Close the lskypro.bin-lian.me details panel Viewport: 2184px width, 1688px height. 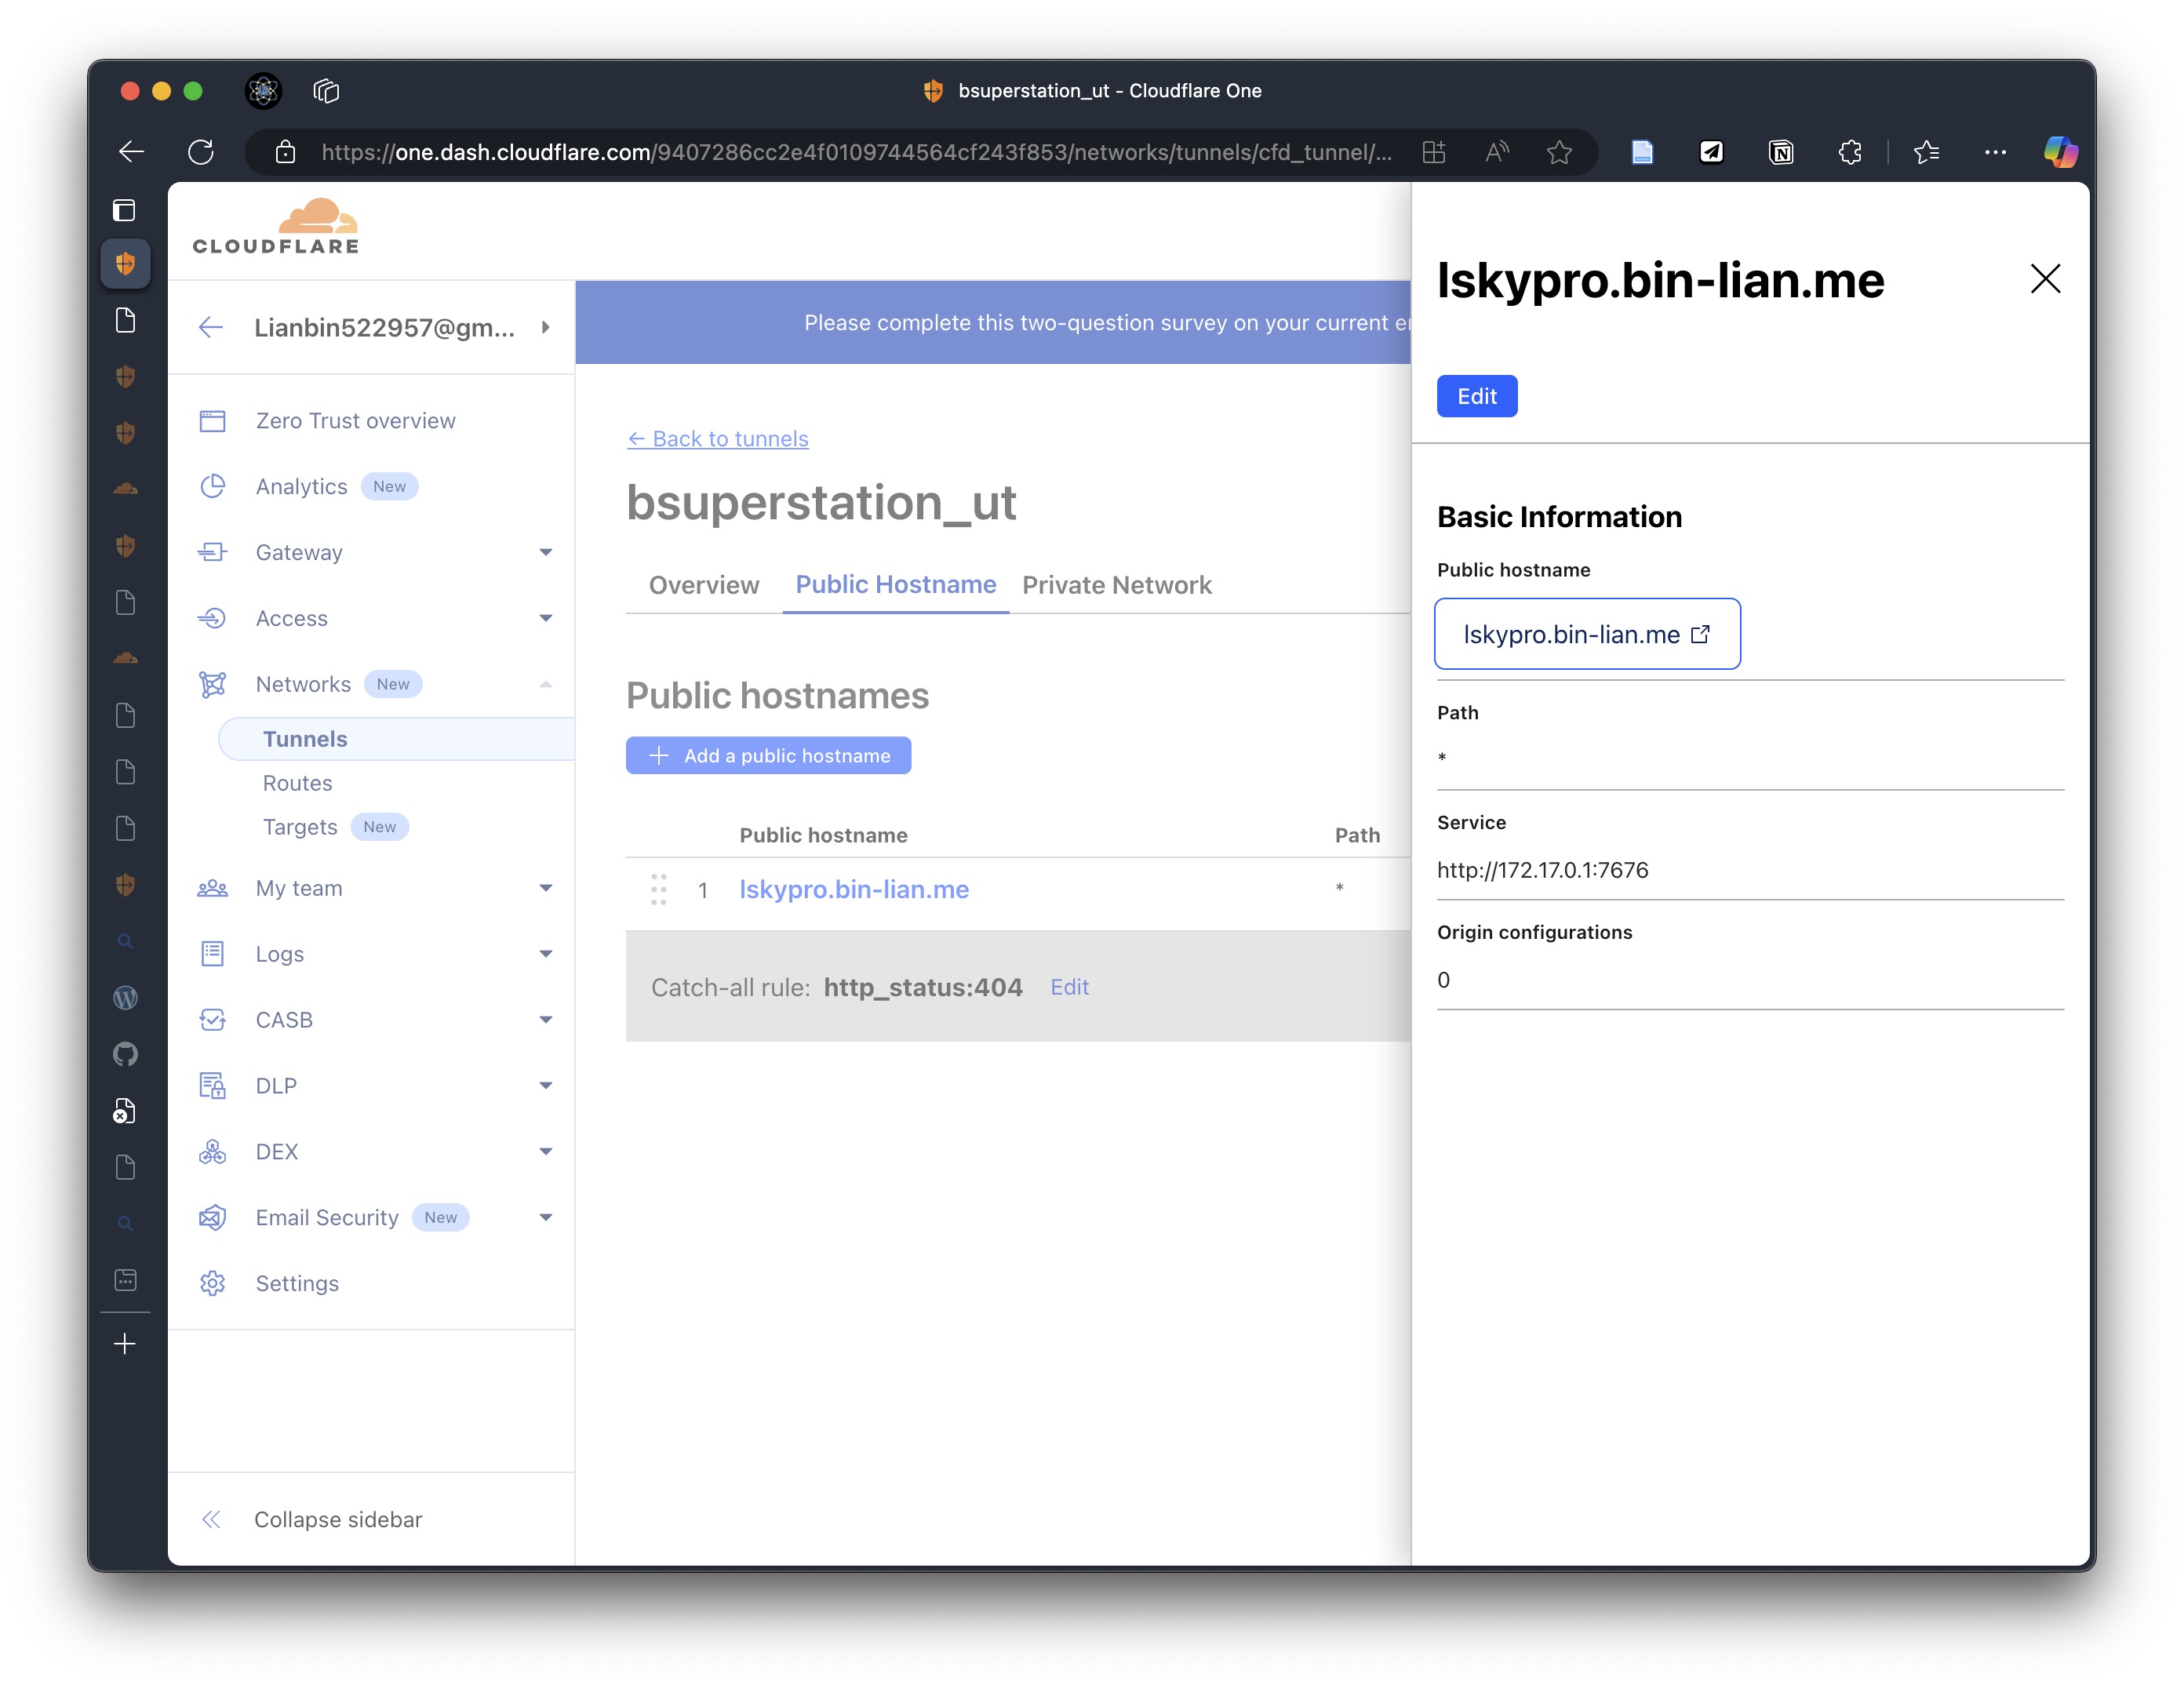[2045, 279]
